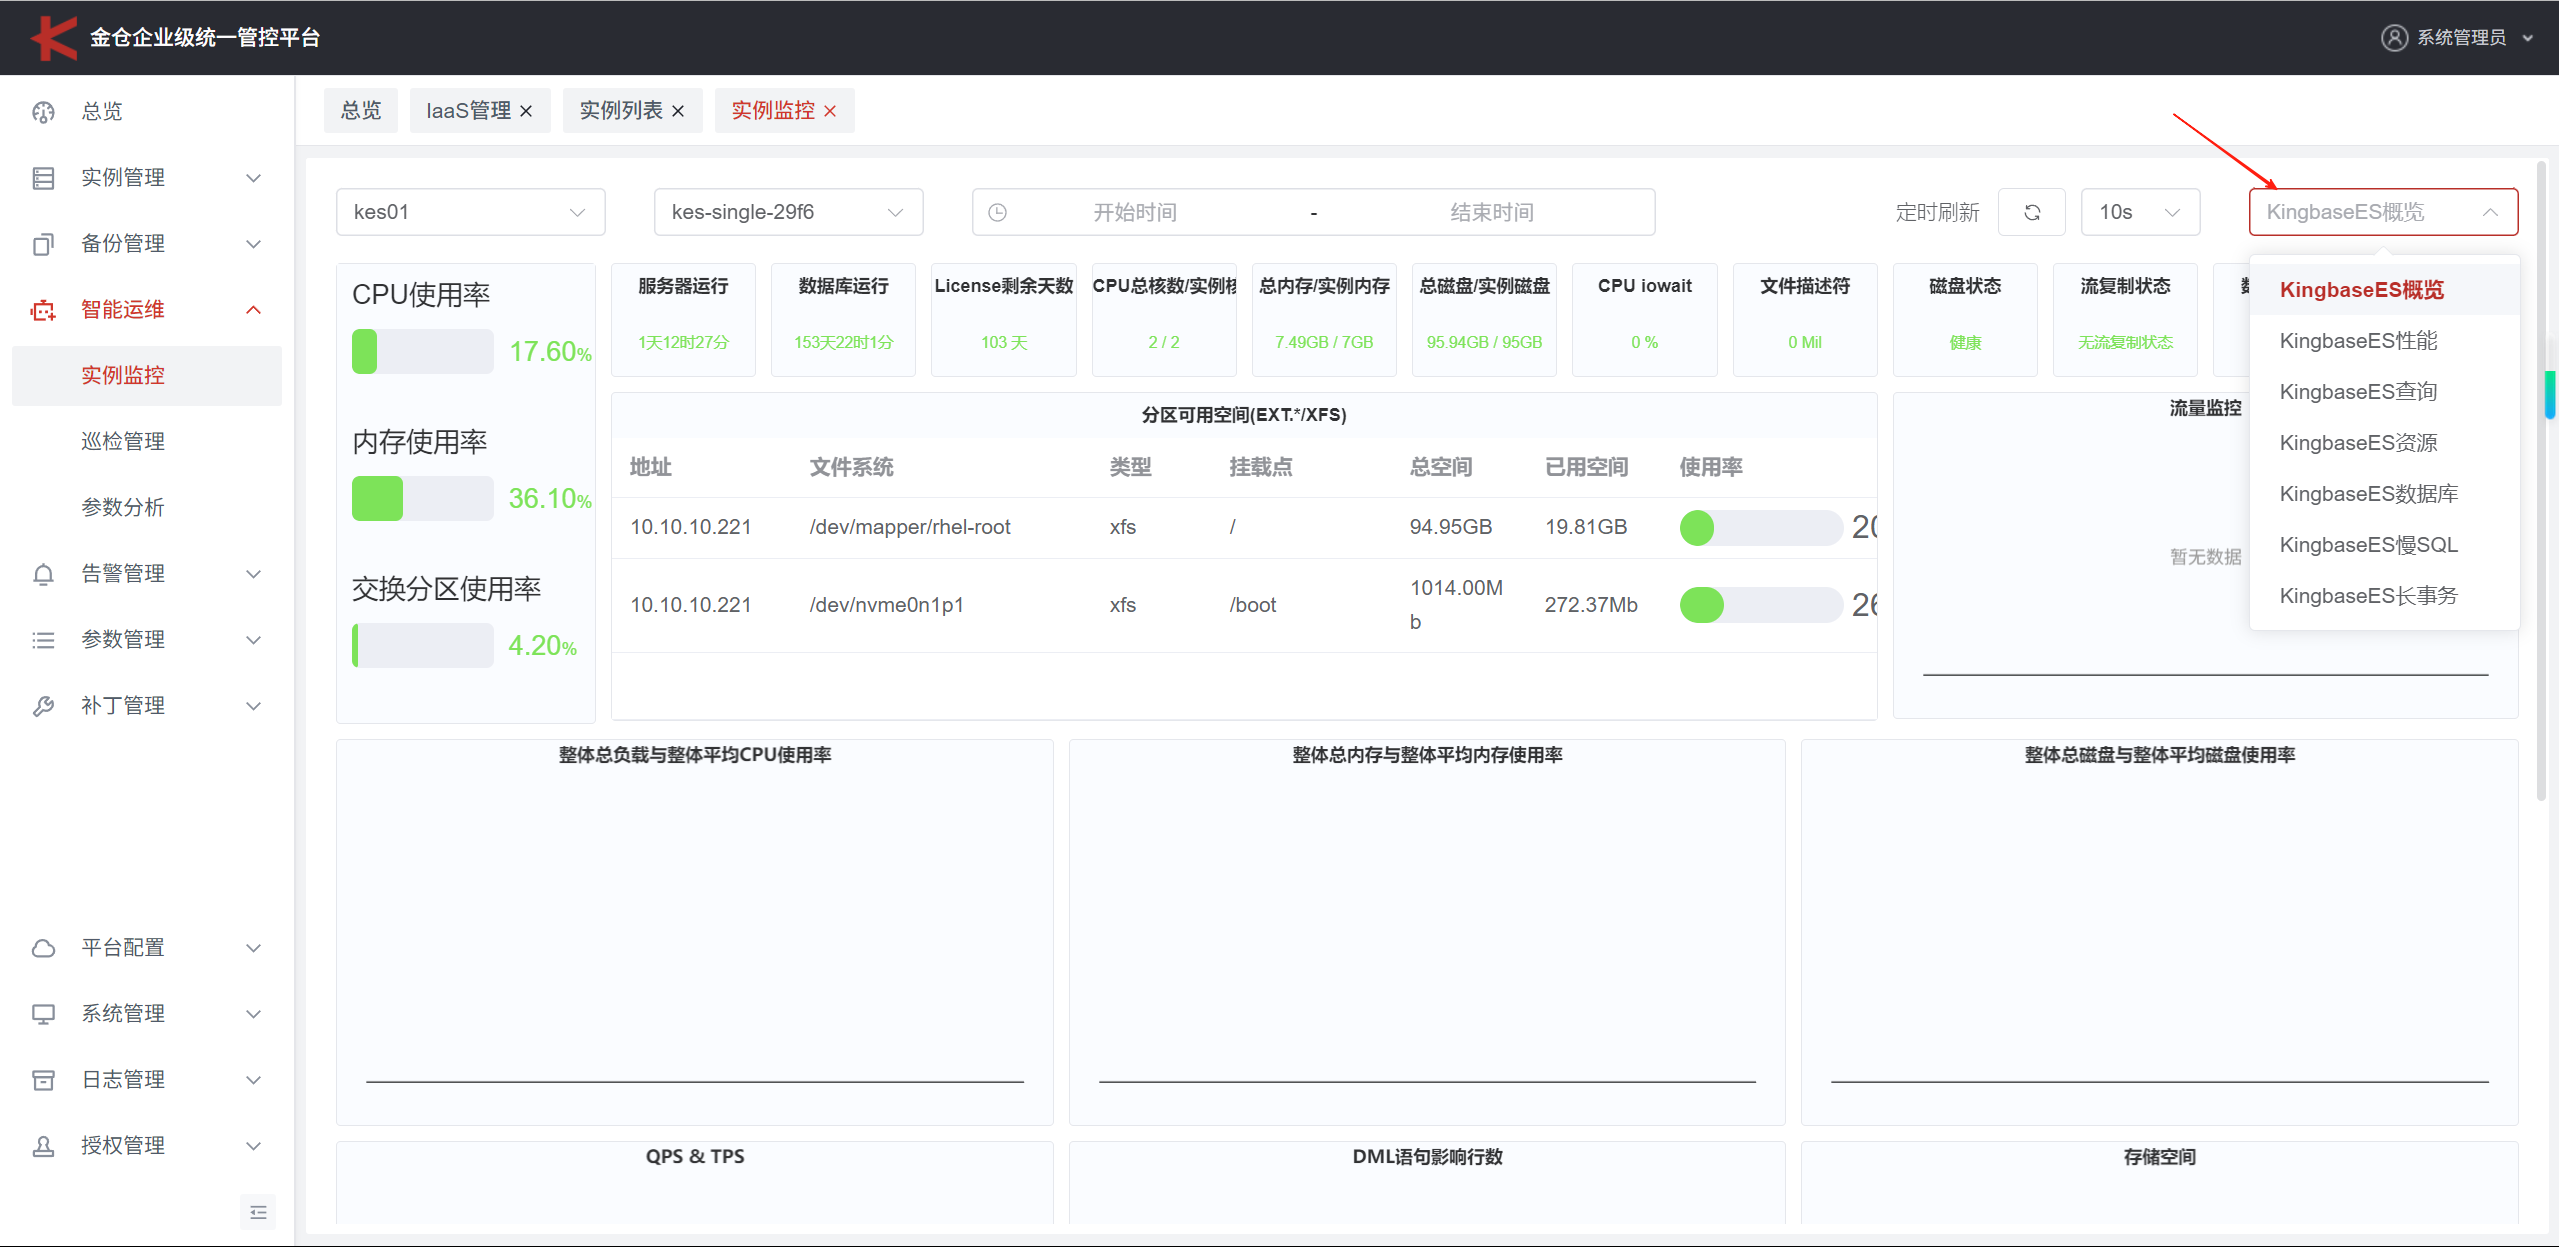Click the user avatar icon for 系统管理员

(x=2394, y=38)
